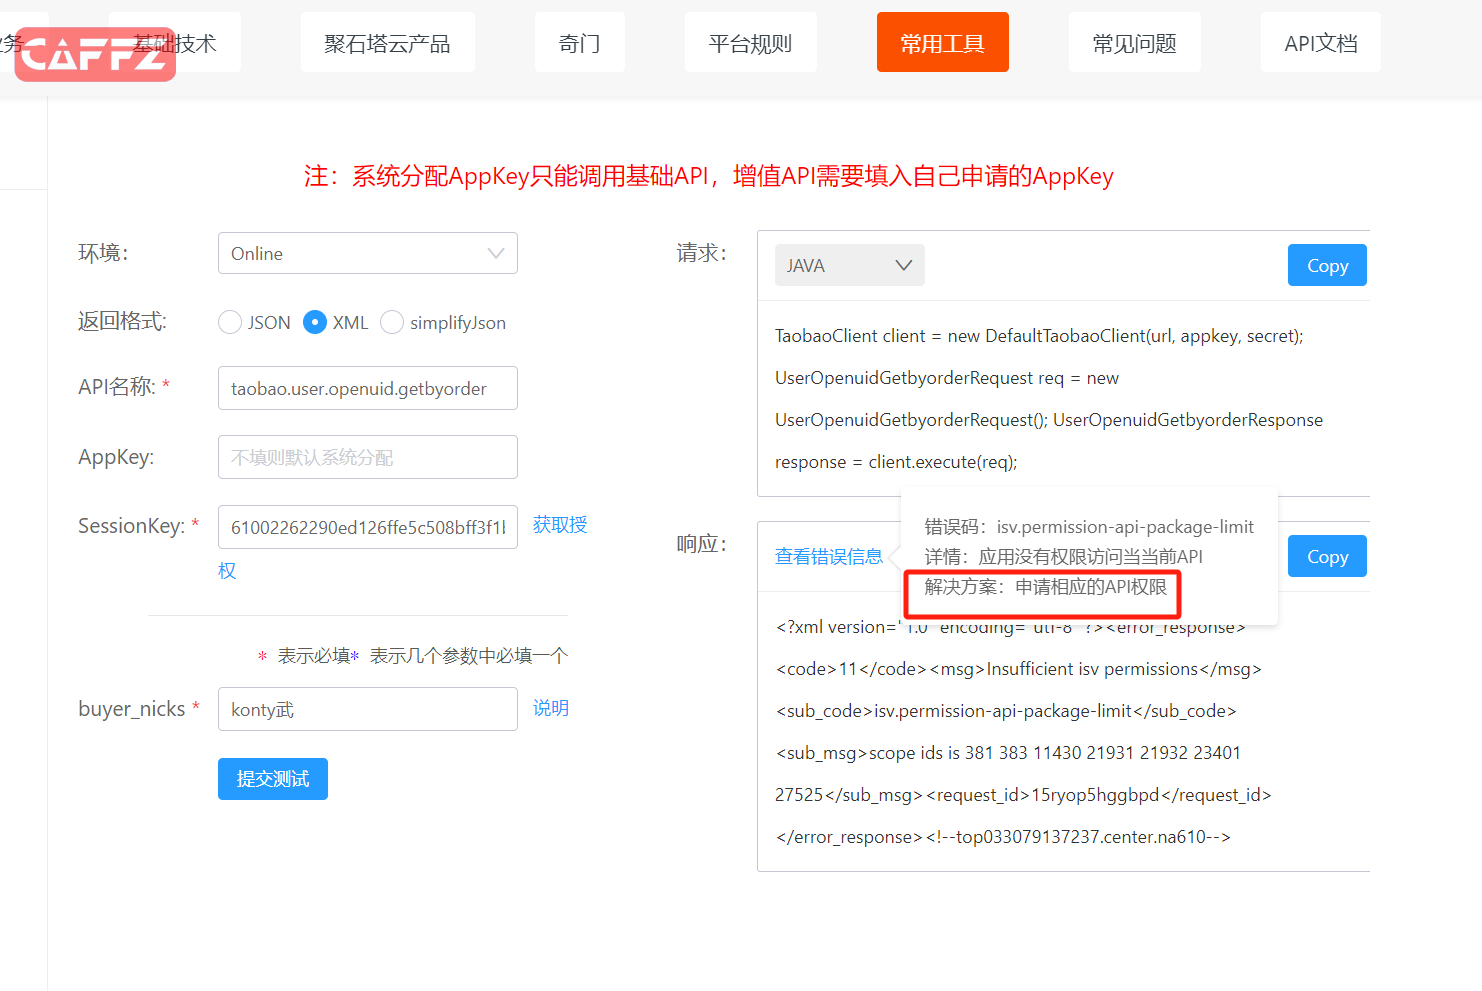Image resolution: width=1482 pixels, height=991 pixels.
Task: Expand the Online environment dropdown
Action: 367,253
